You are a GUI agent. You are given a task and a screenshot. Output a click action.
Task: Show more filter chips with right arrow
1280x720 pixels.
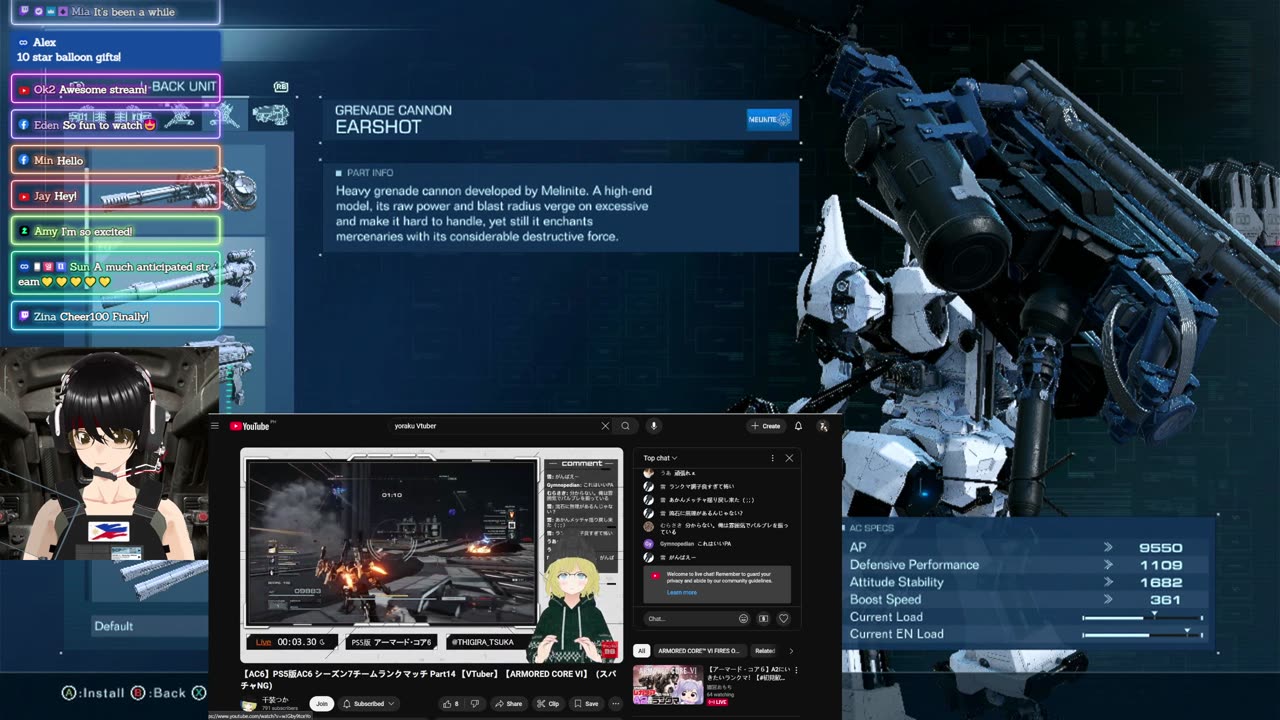(x=791, y=651)
